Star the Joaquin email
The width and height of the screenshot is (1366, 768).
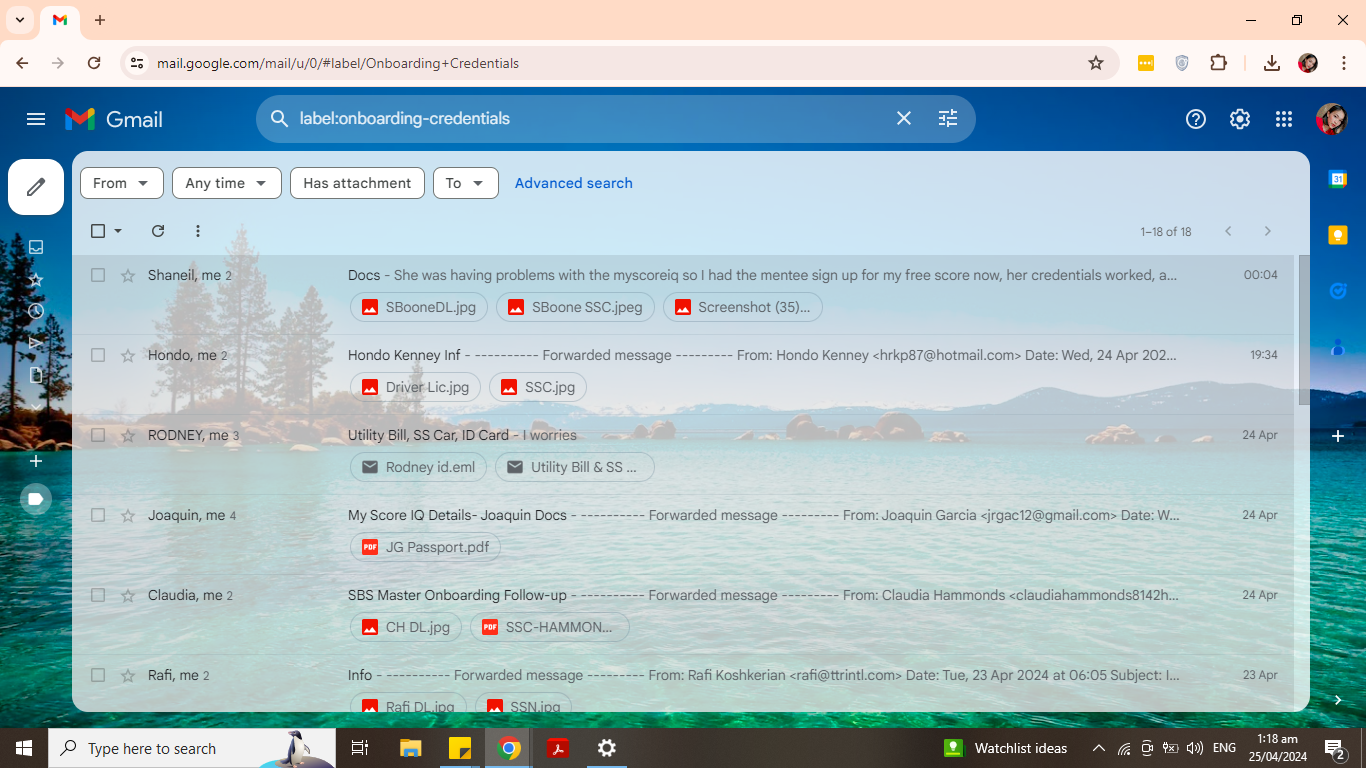coord(128,515)
